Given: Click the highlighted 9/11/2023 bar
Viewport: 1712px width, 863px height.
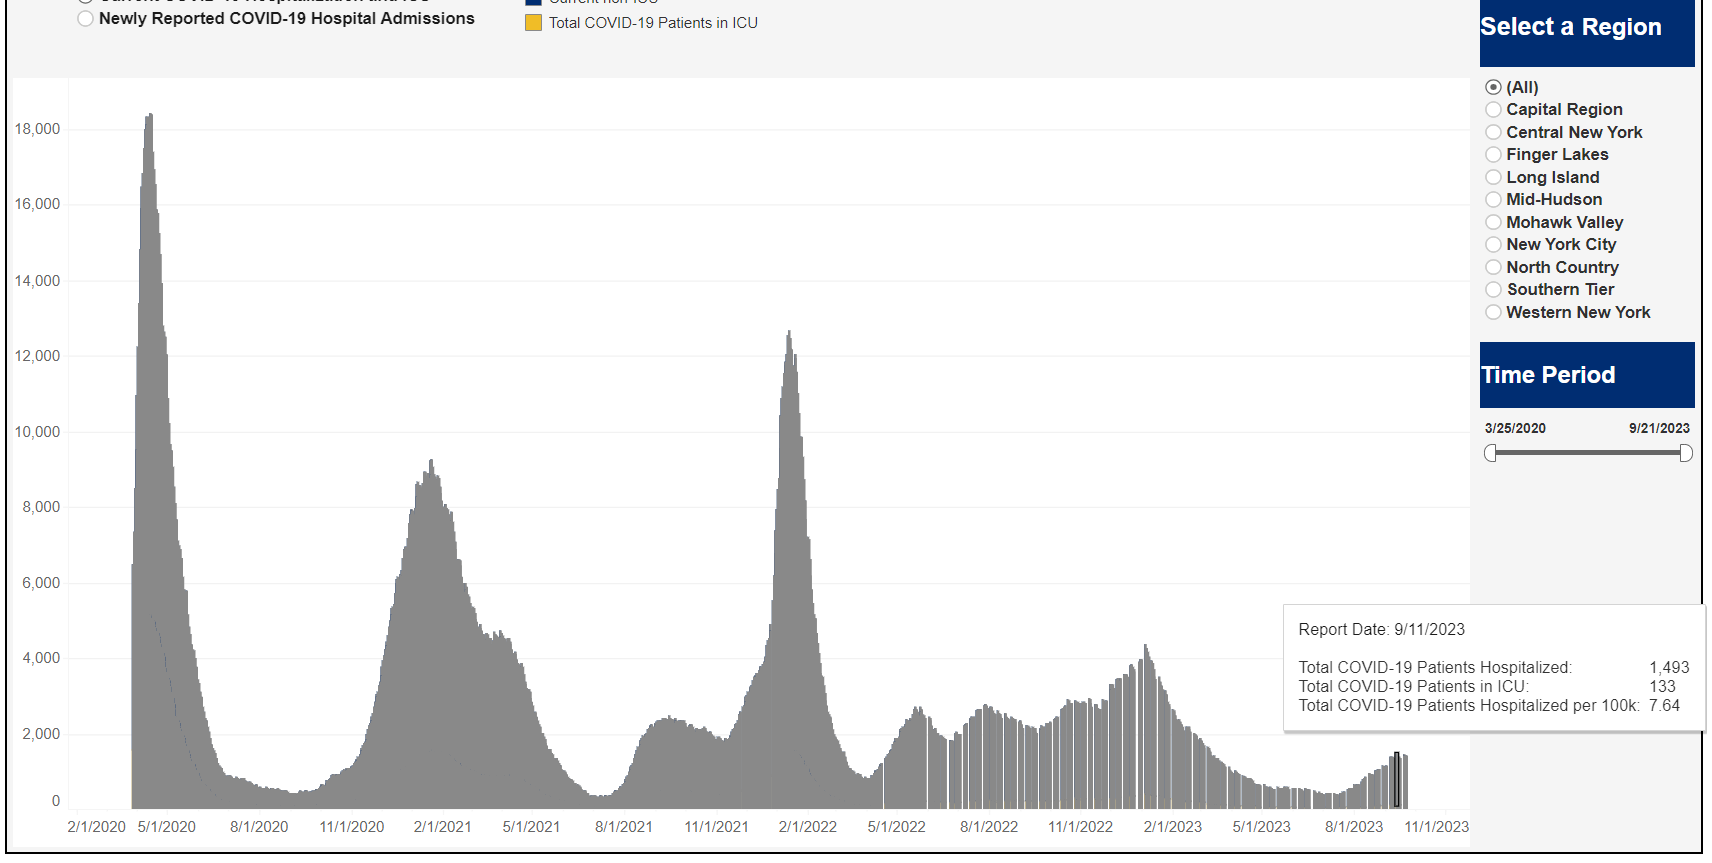Looking at the screenshot, I should coord(1397,781).
